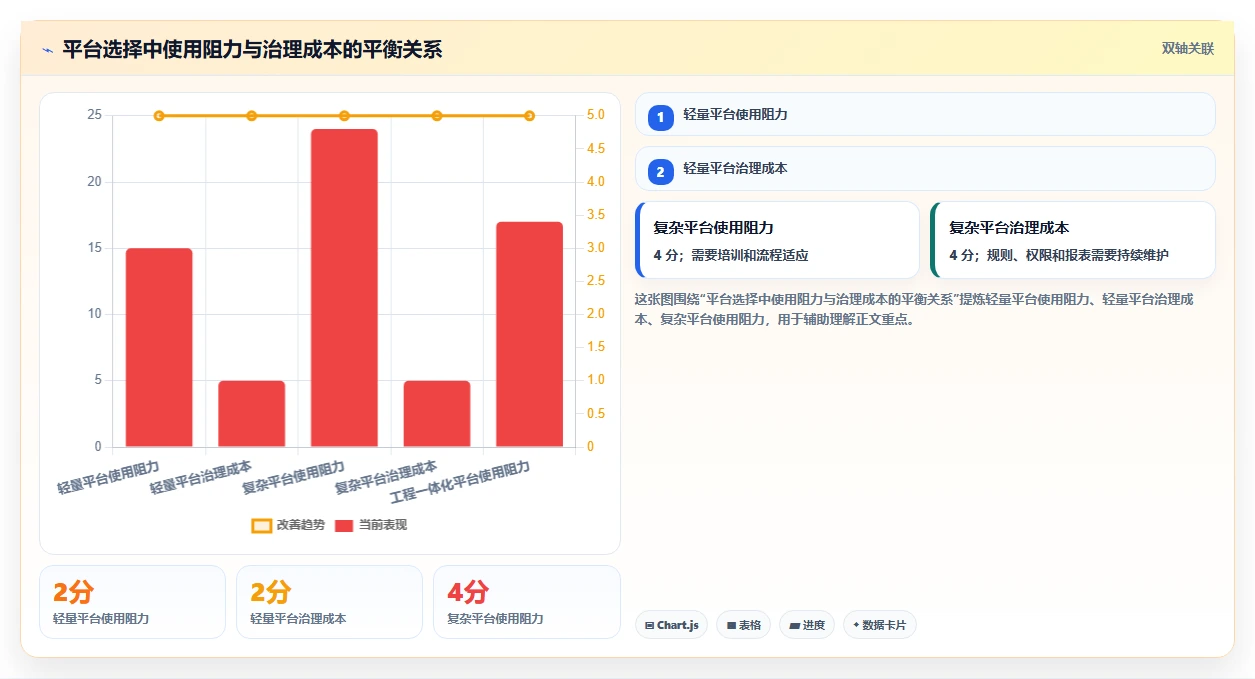Click the red bar for 复杂平台治理成本
The image size is (1255, 679).
tap(437, 413)
